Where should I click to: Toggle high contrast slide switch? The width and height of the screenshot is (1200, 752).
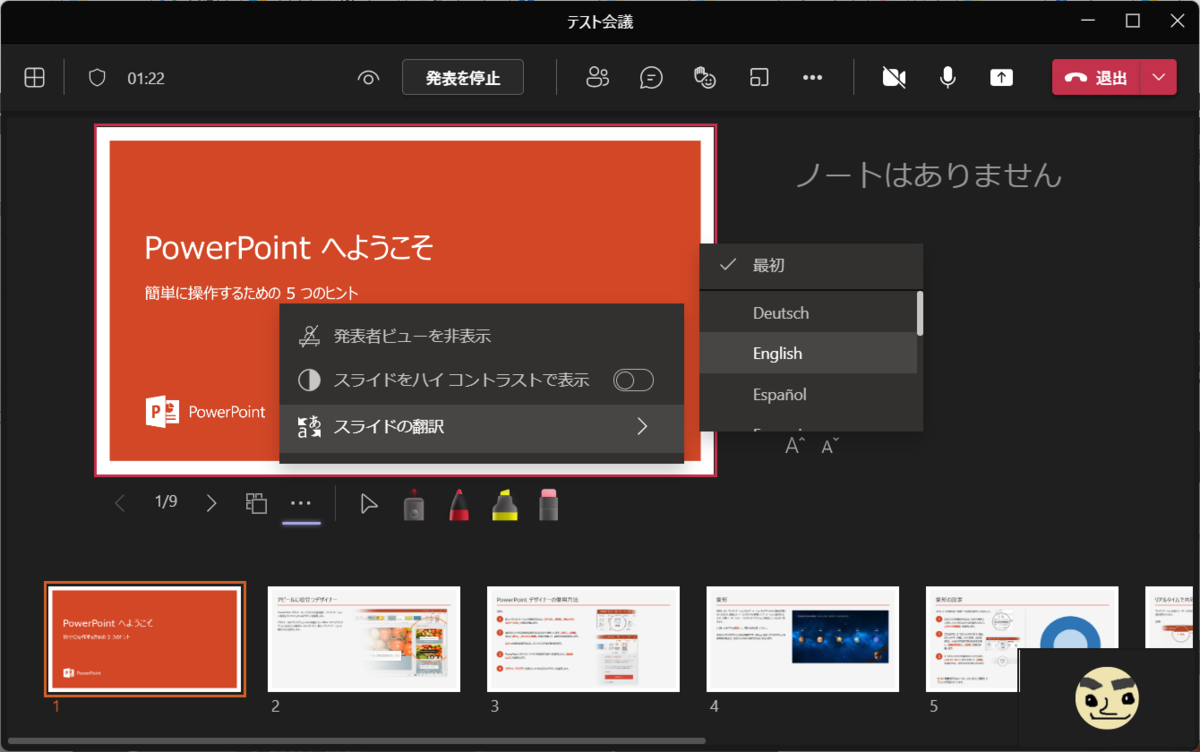point(633,380)
